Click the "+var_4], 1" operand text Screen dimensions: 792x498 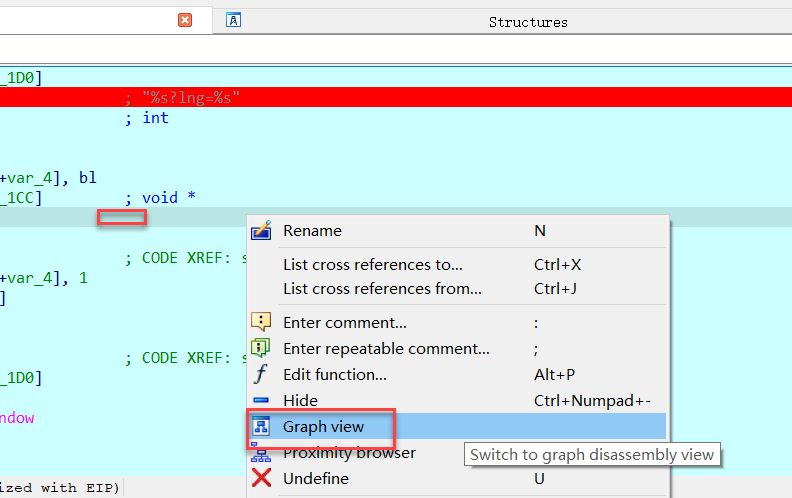[x=44, y=278]
